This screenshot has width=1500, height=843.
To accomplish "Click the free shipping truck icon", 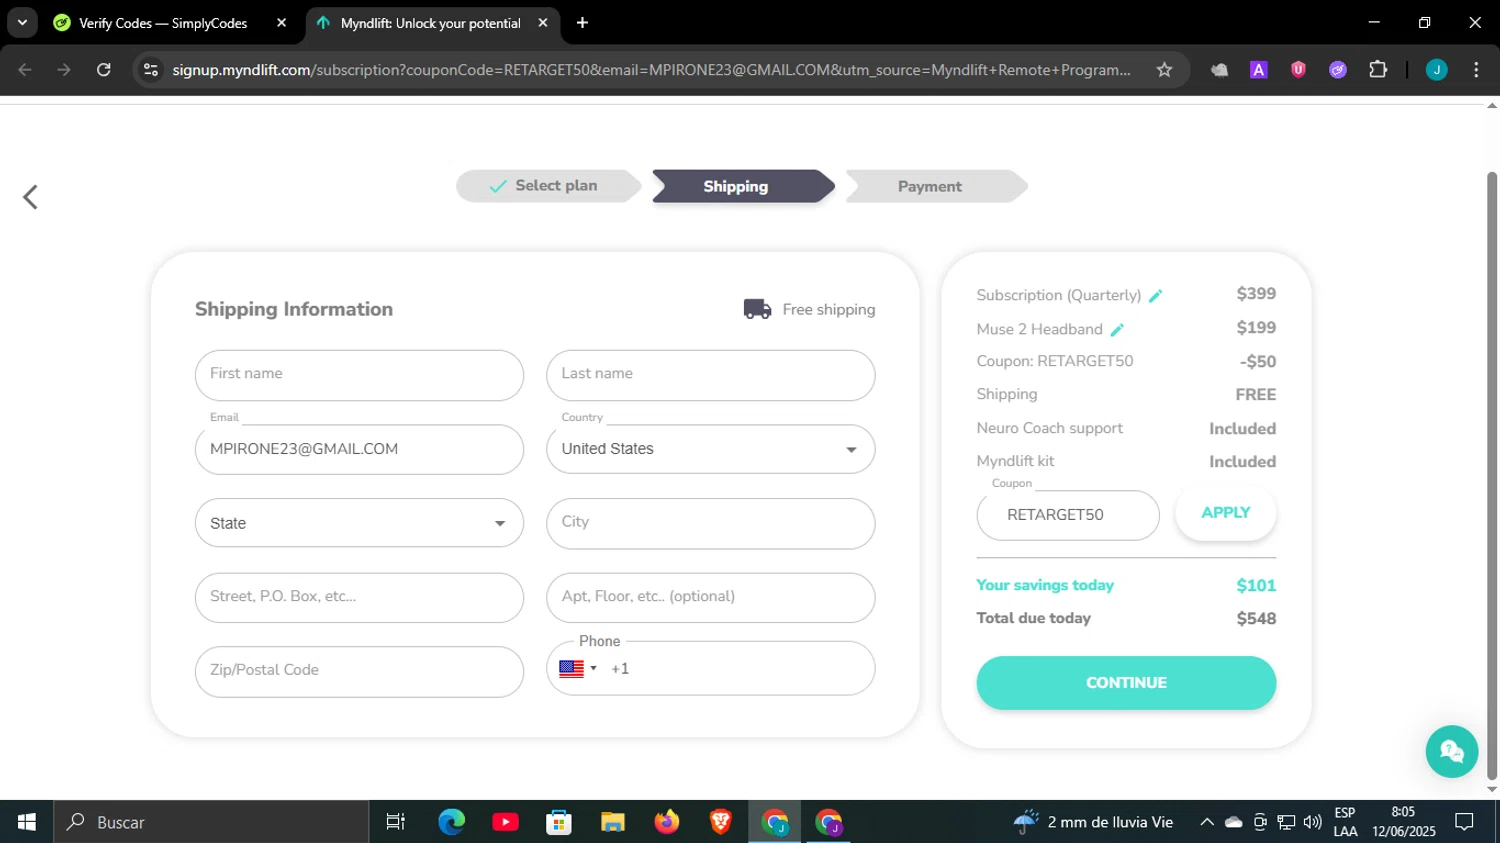I will click(x=757, y=309).
